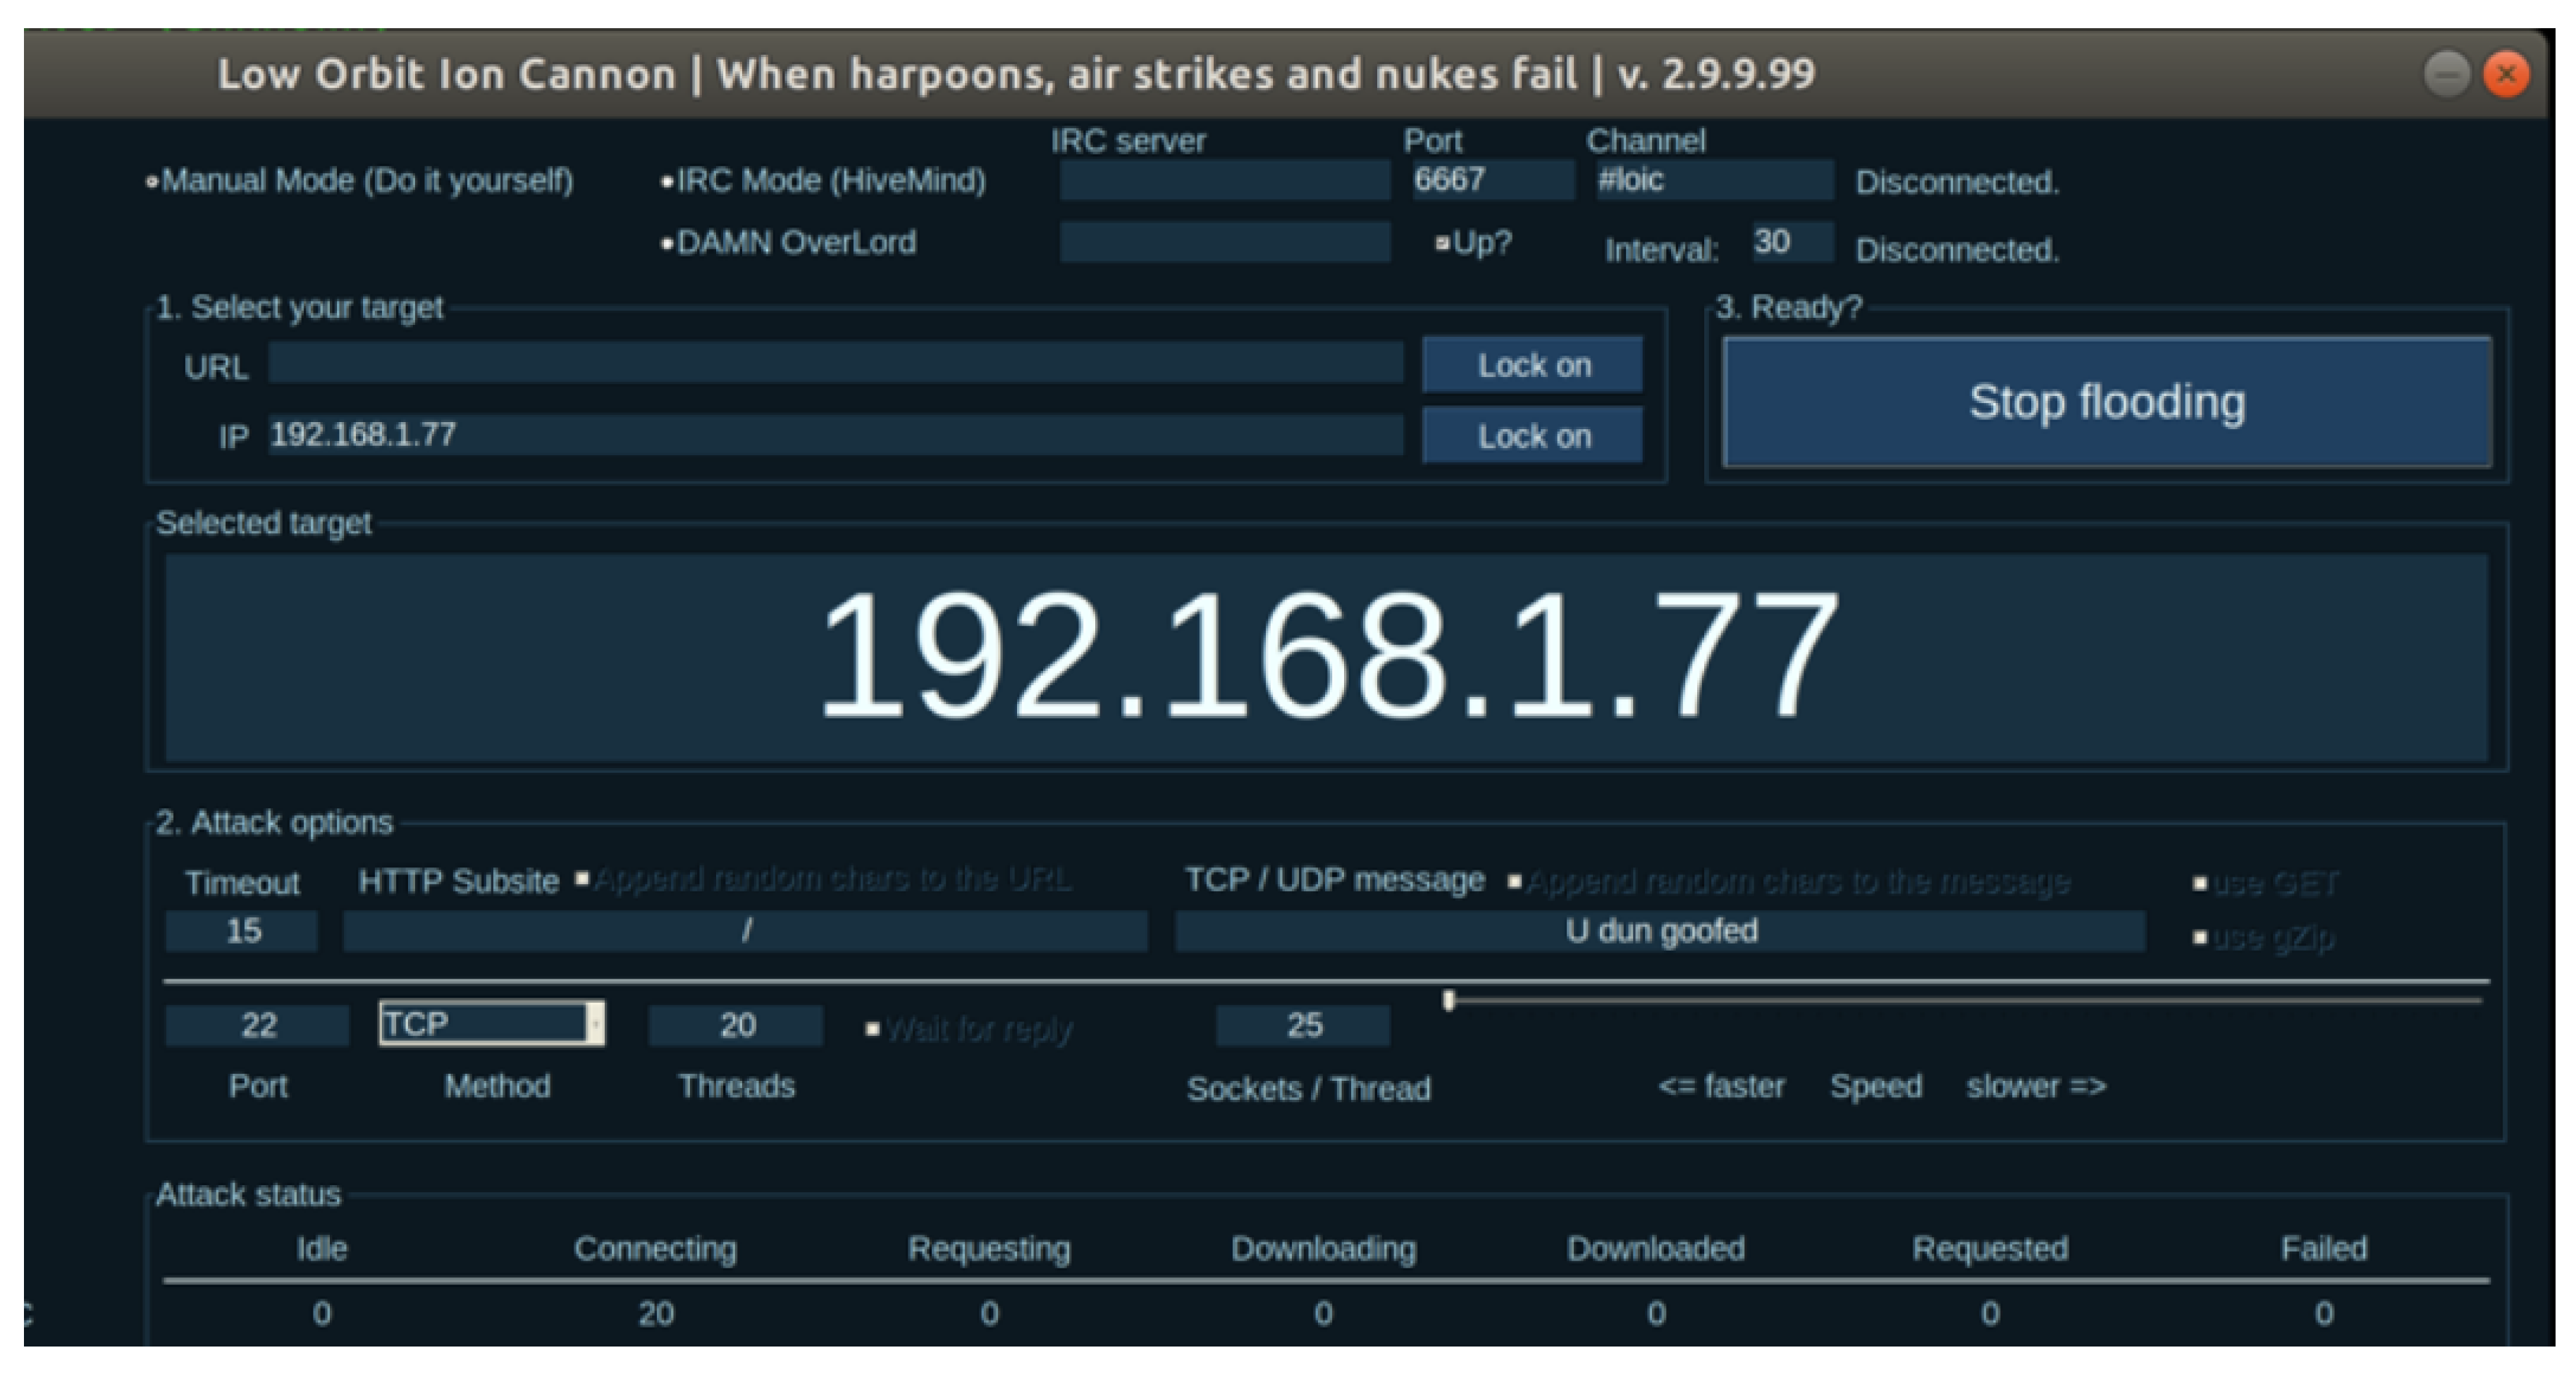Select Manual Mode (Do it yourself)
This screenshot has width=2576, height=1374.
(x=152, y=181)
